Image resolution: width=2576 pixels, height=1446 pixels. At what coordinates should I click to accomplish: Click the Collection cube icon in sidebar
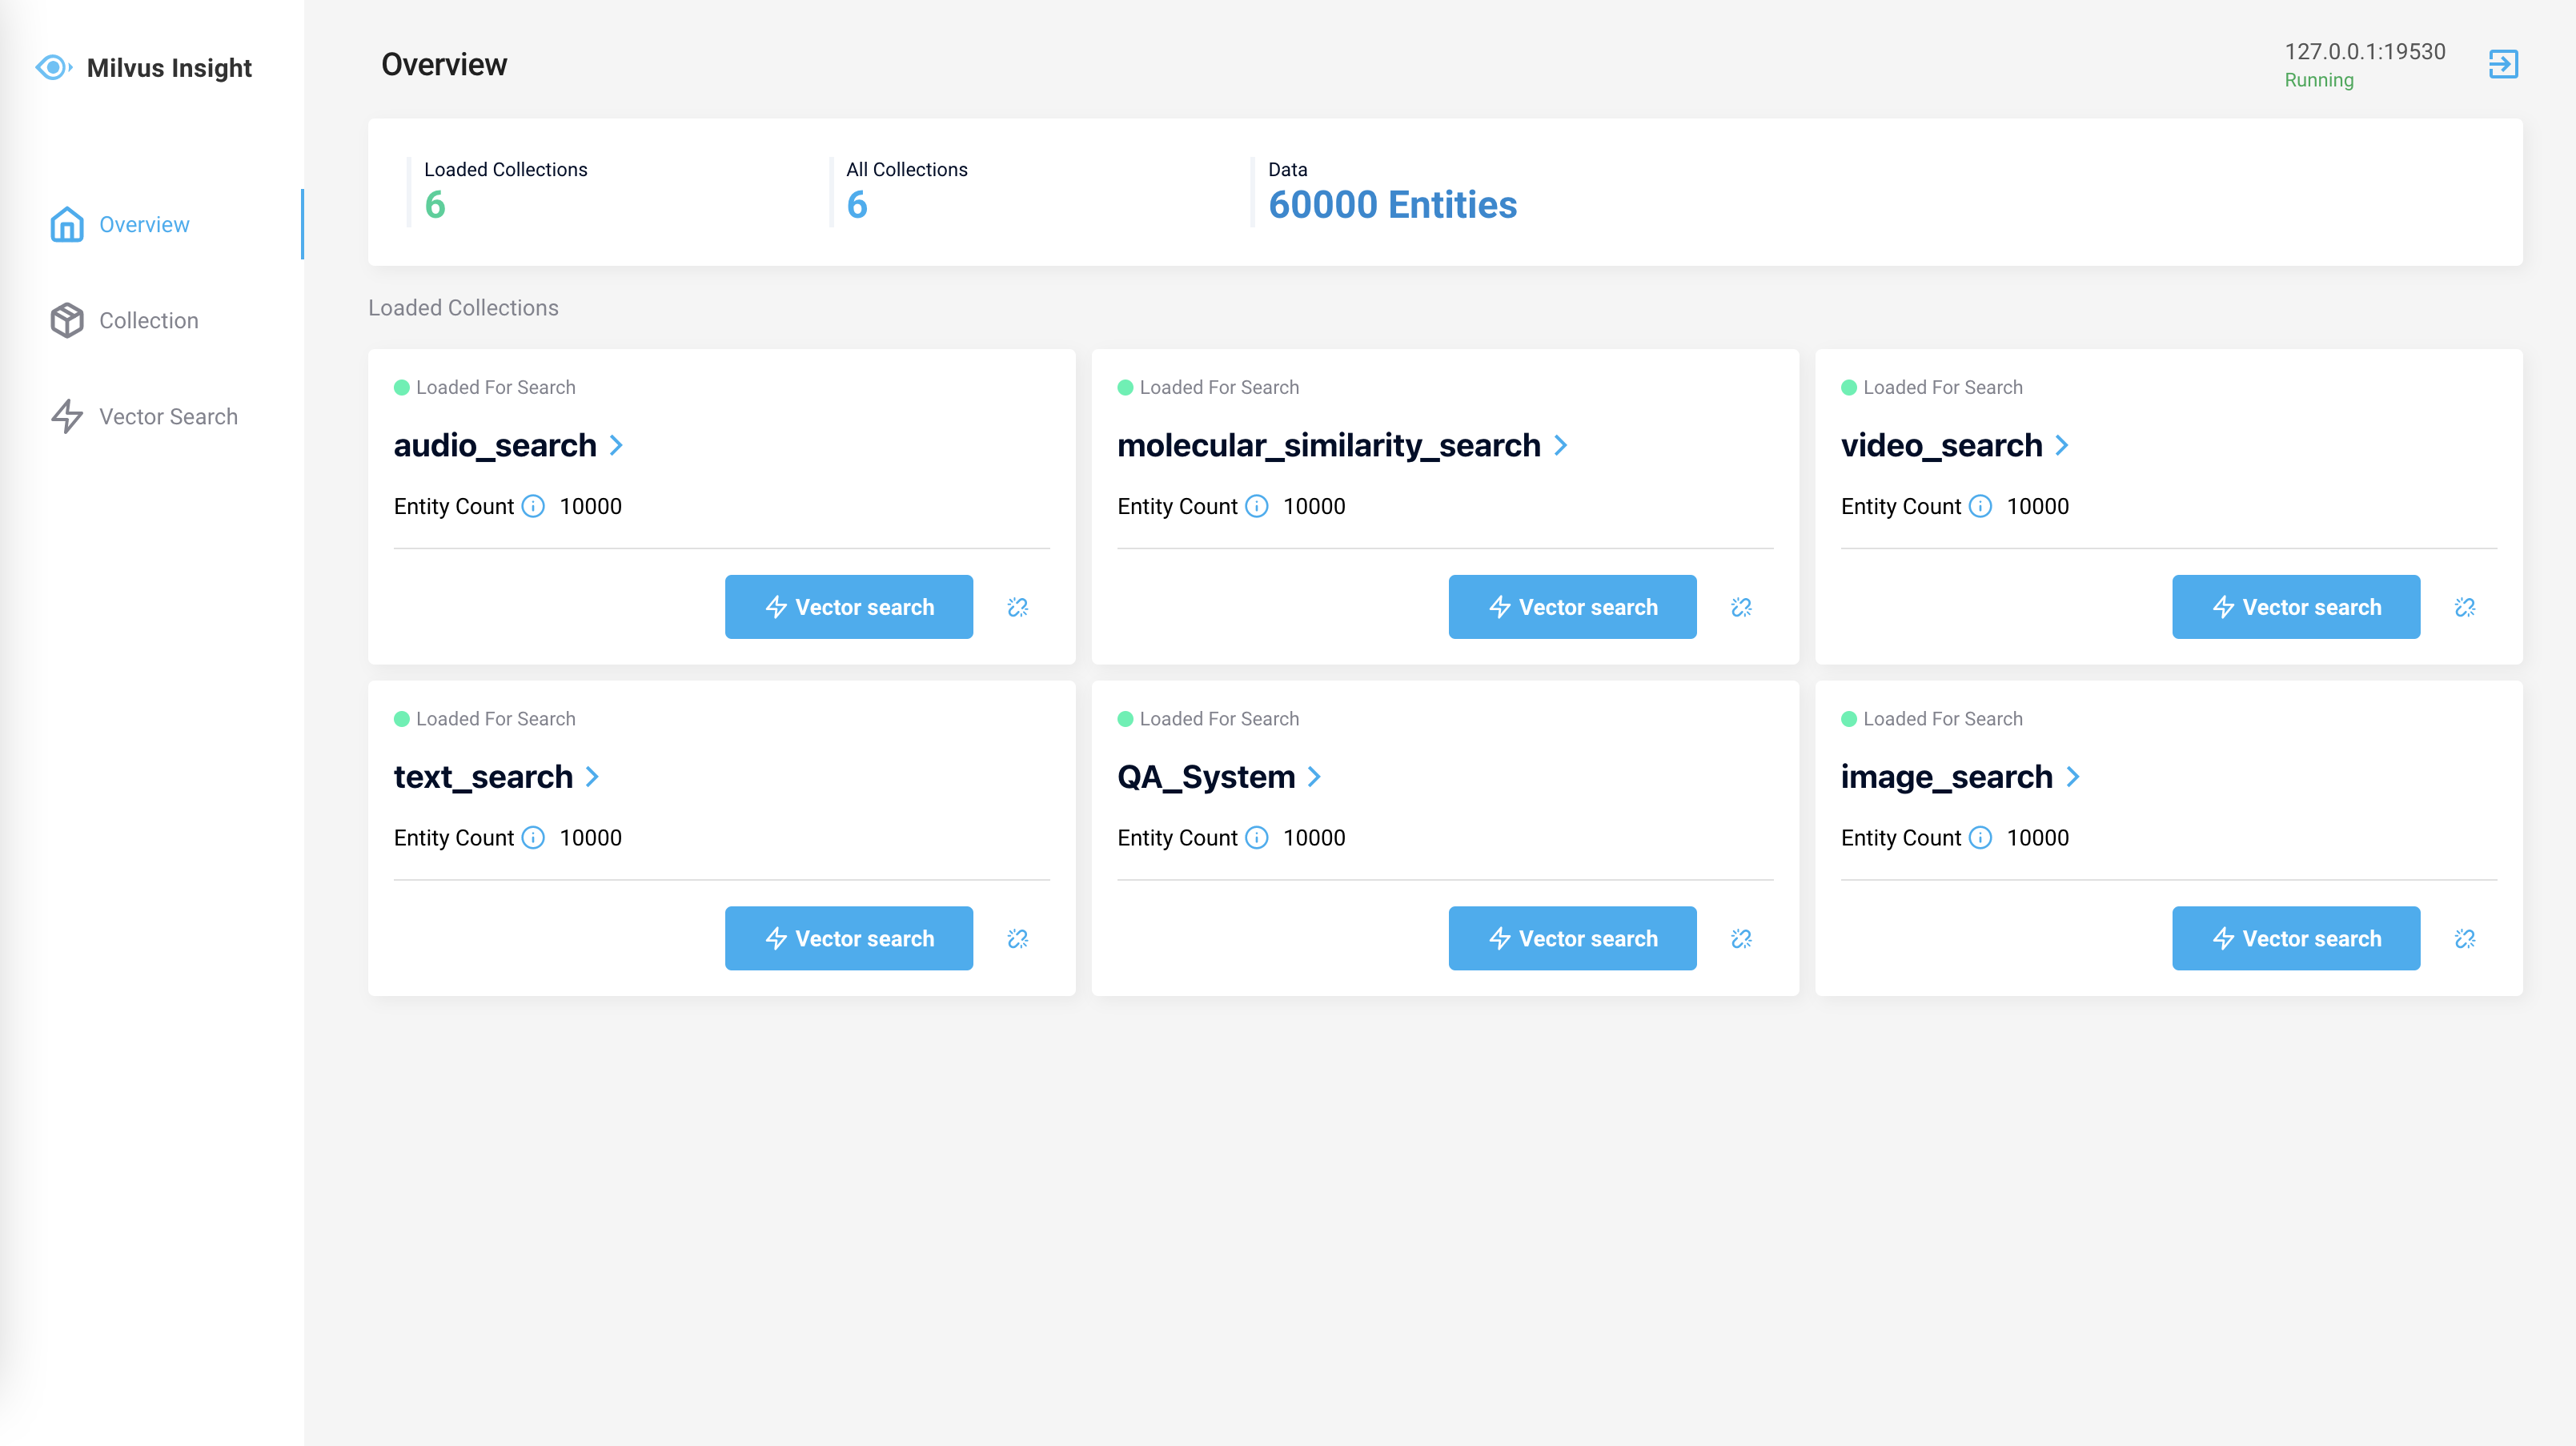tap(67, 320)
